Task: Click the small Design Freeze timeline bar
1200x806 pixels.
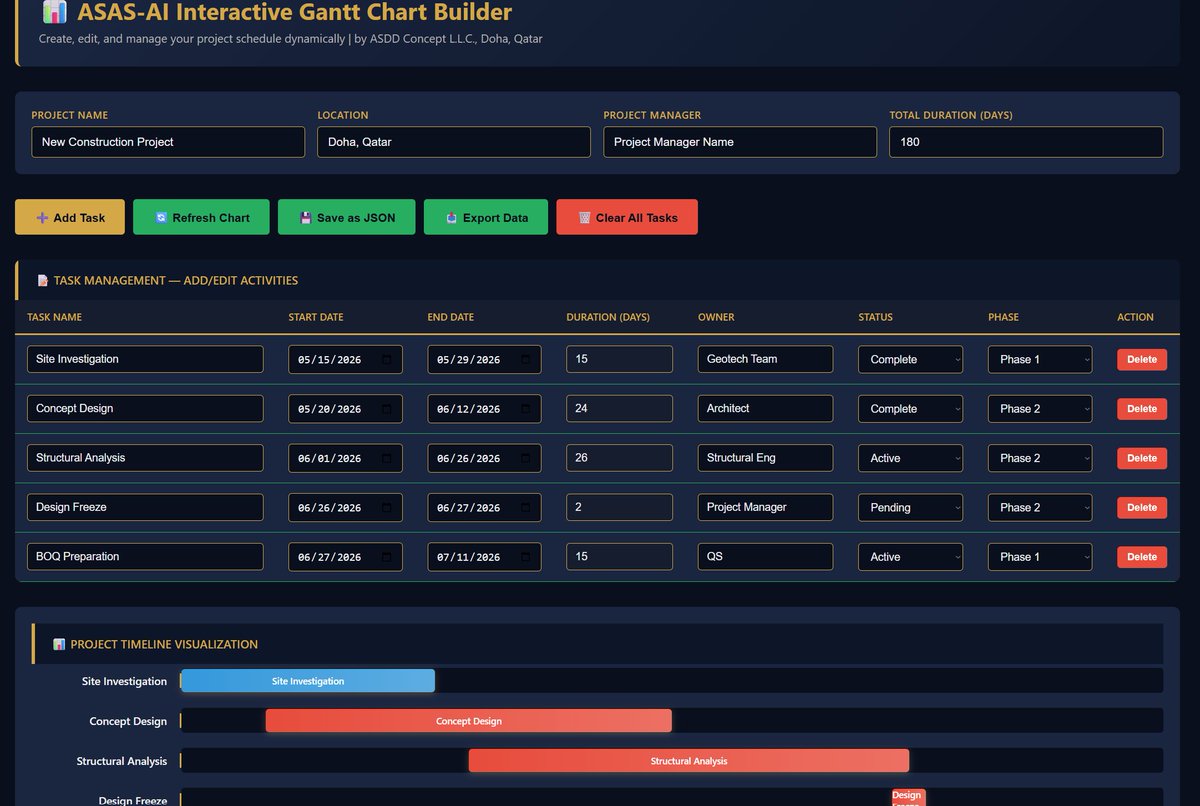Action: (x=908, y=798)
